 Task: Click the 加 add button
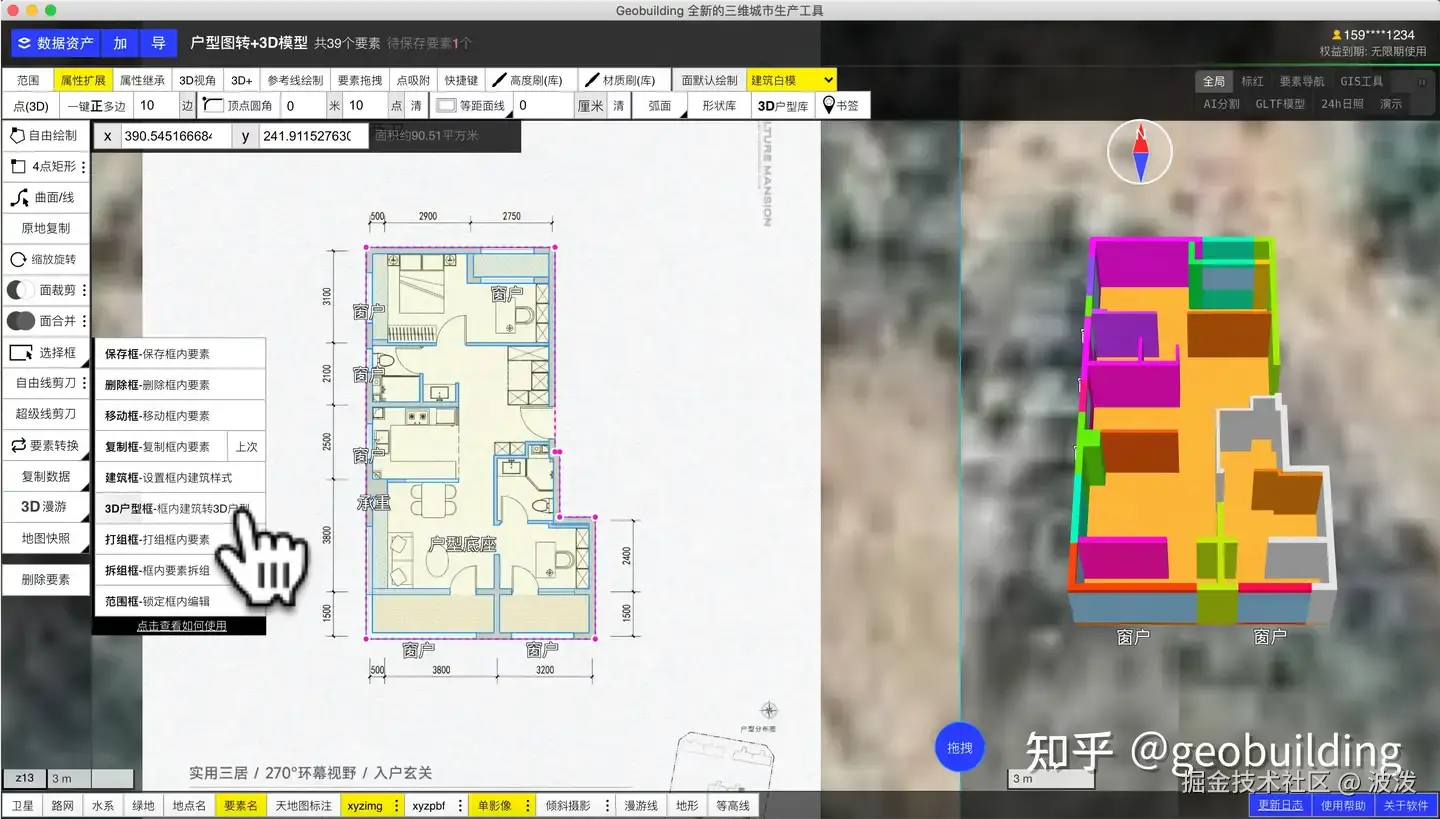120,43
